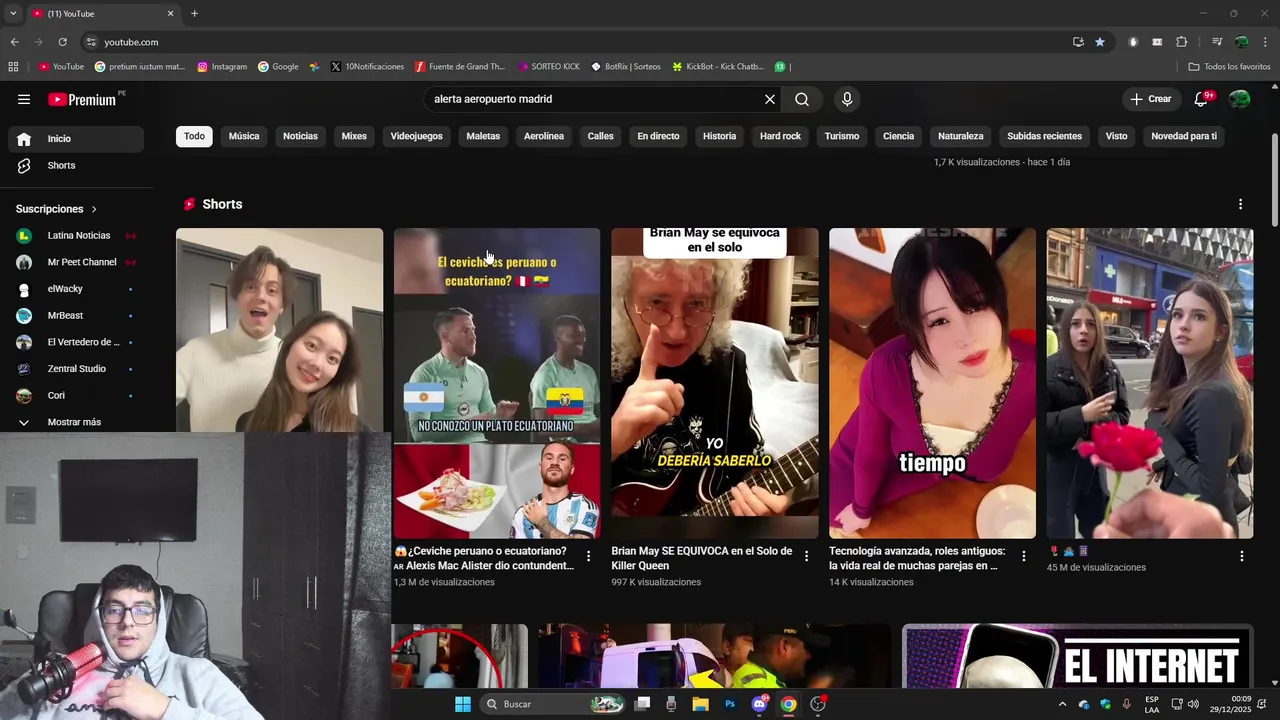Image resolution: width=1280 pixels, height=720 pixels.
Task: Go back in Chrome
Action: coord(14,42)
